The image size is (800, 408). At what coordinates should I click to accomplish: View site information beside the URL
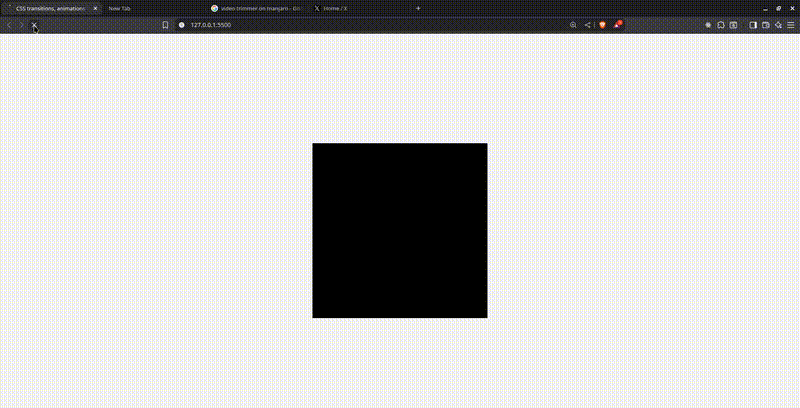click(181, 24)
